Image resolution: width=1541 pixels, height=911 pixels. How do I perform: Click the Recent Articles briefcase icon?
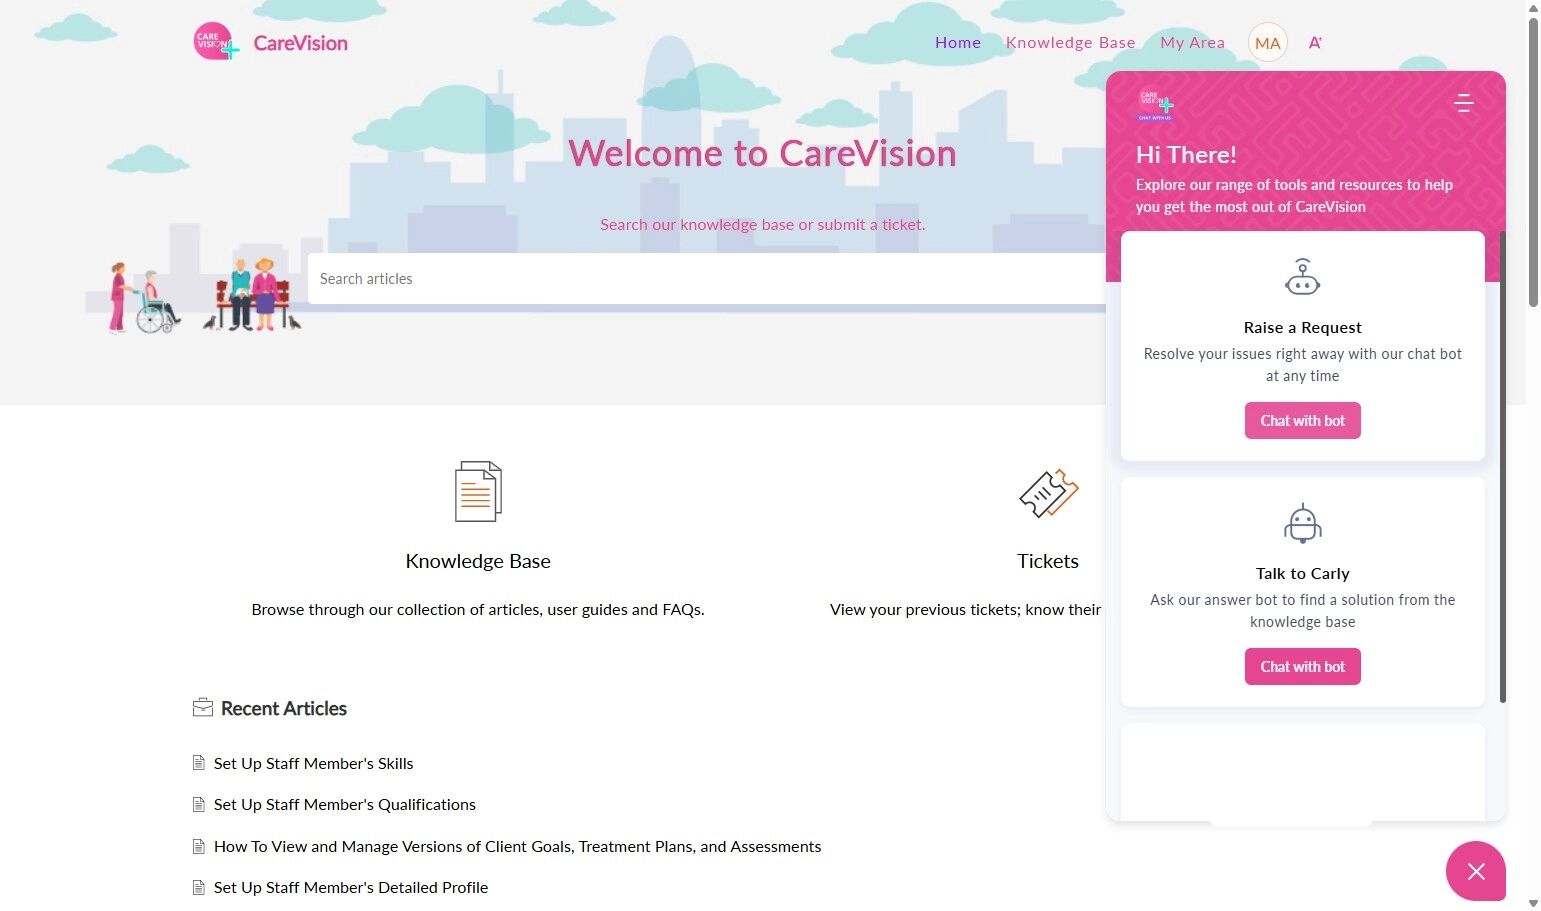[x=203, y=708]
